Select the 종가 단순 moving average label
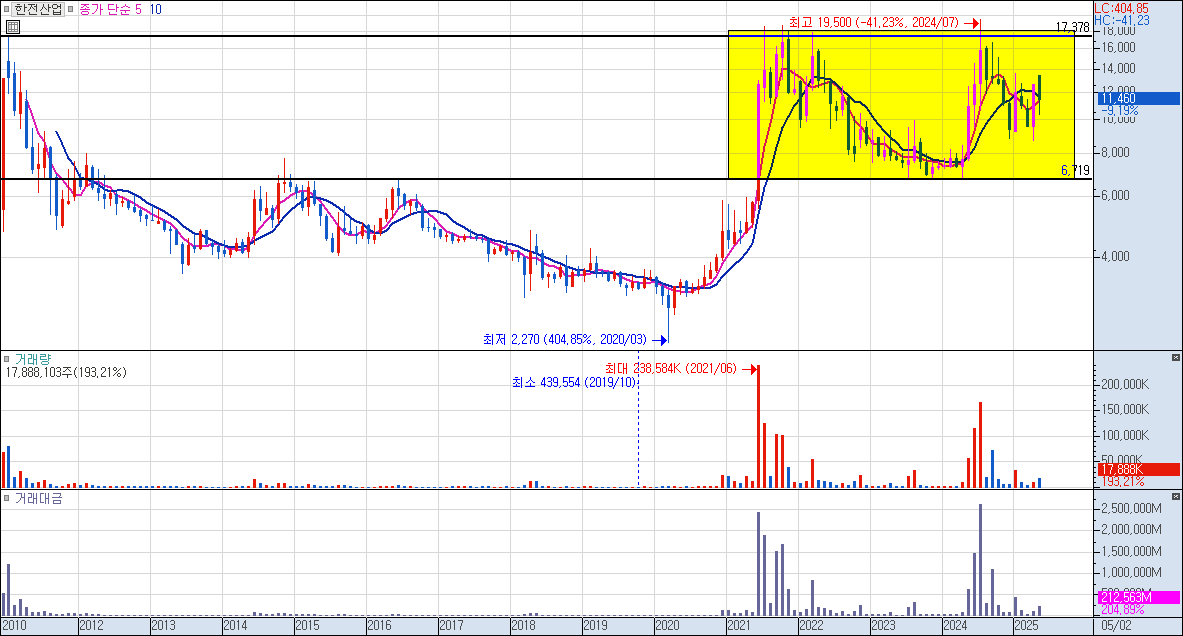 pyautogui.click(x=105, y=10)
